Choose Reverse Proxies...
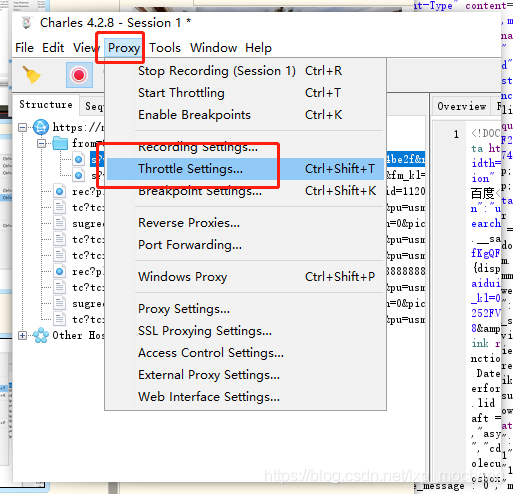The height and width of the screenshot is (494, 513). coord(245,223)
